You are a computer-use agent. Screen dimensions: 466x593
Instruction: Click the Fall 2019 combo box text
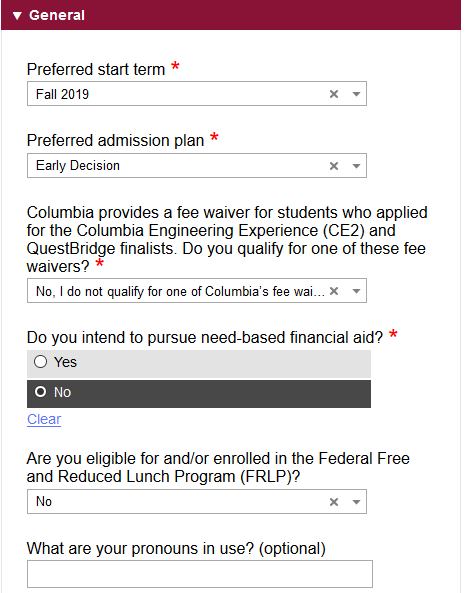point(62,94)
